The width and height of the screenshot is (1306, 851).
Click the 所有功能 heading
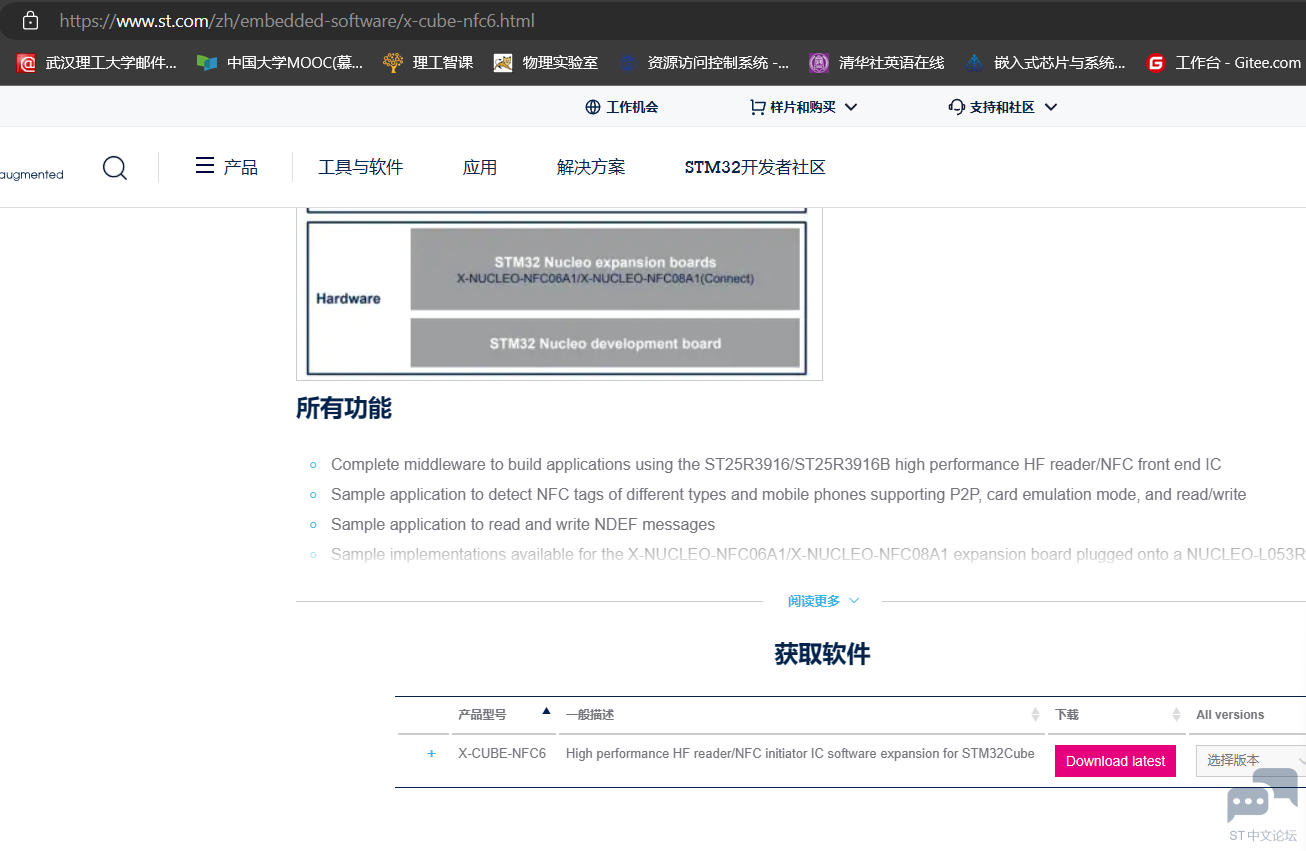344,408
